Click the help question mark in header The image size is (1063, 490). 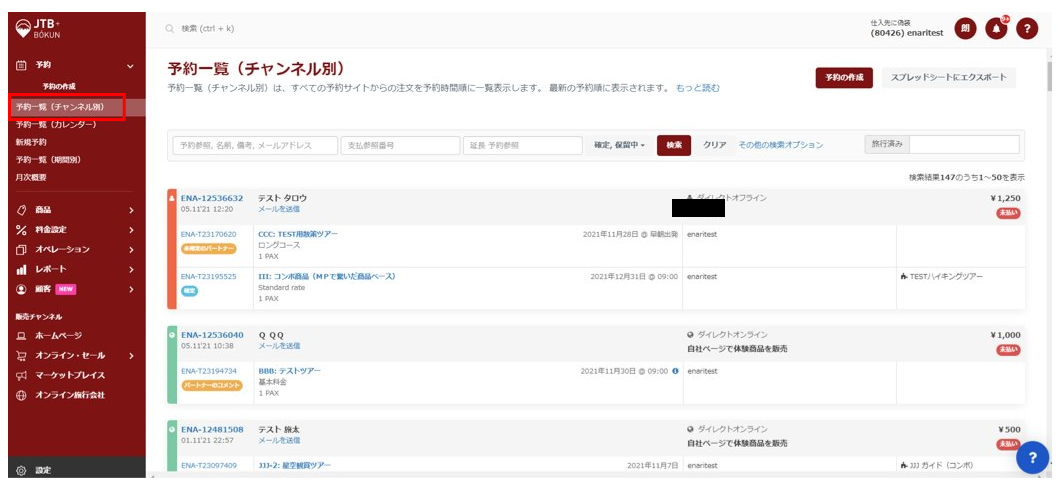(1027, 29)
